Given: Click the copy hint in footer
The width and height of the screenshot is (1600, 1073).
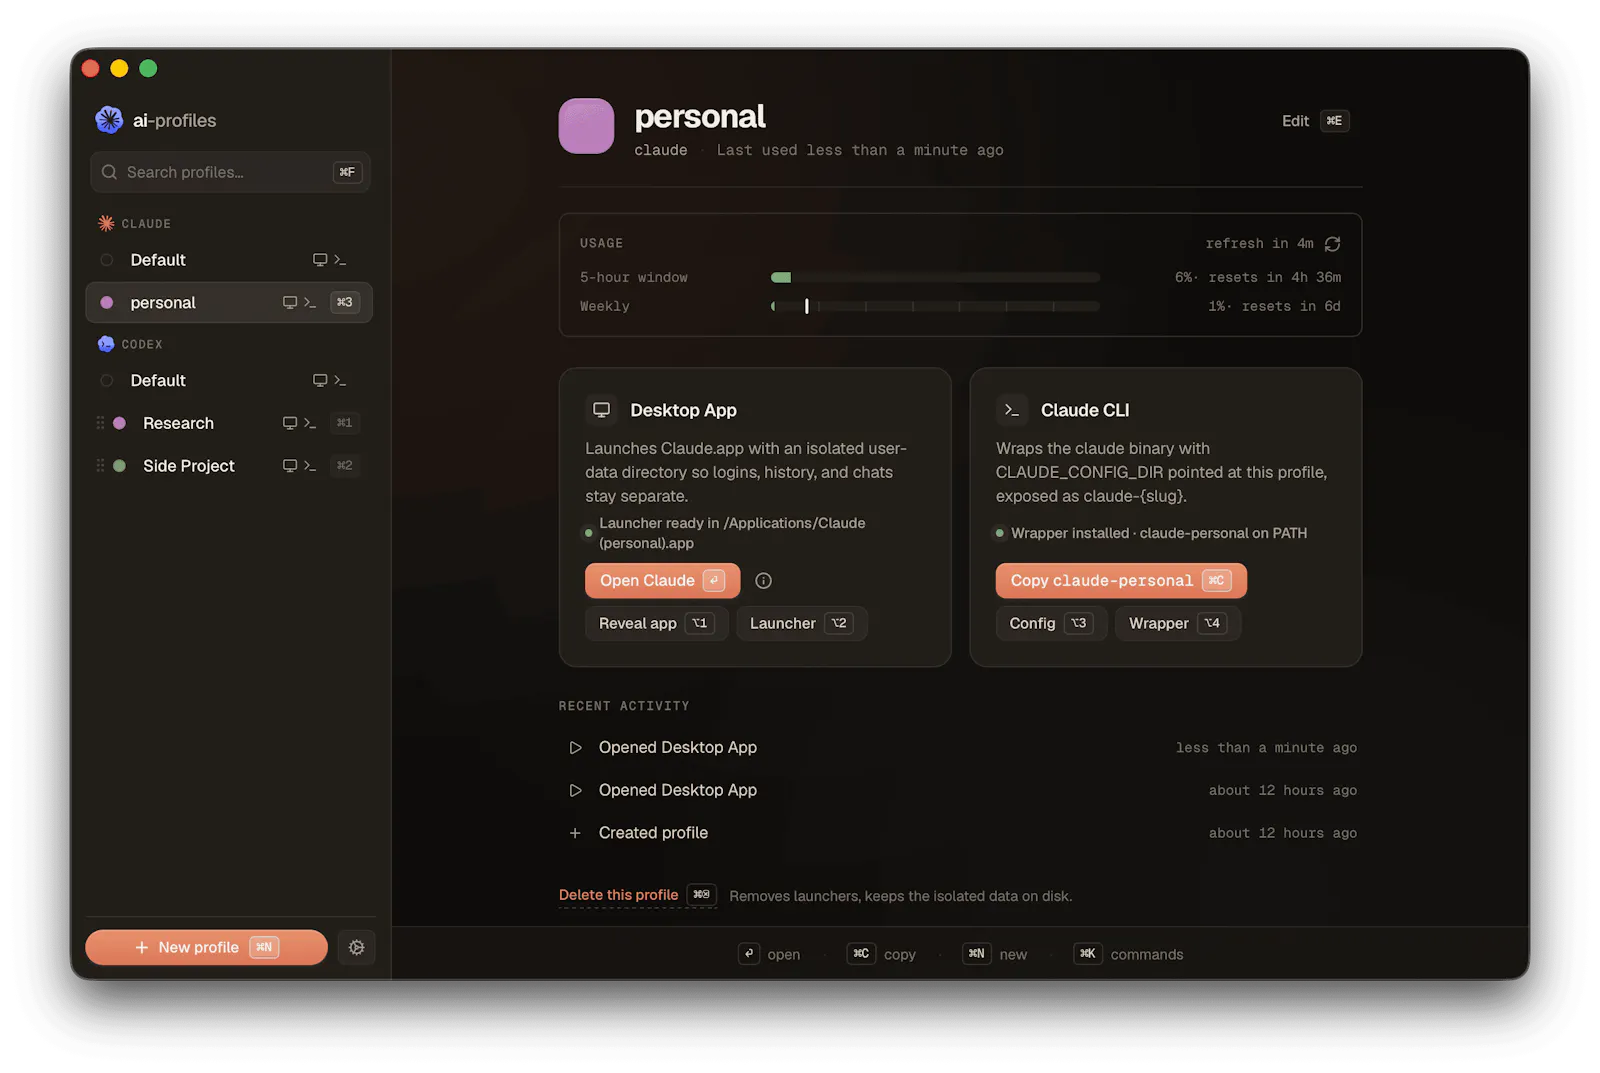Looking at the screenshot, I should (881, 954).
